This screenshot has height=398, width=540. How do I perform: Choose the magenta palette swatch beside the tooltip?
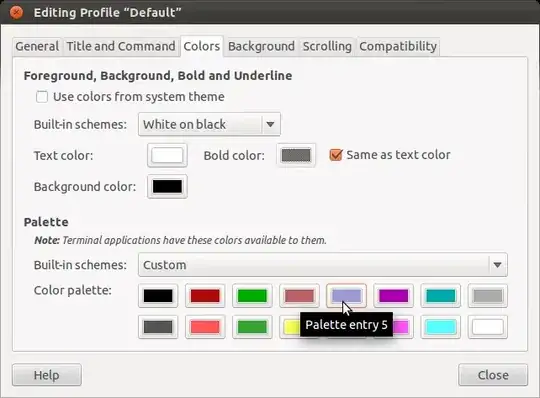(x=403, y=327)
